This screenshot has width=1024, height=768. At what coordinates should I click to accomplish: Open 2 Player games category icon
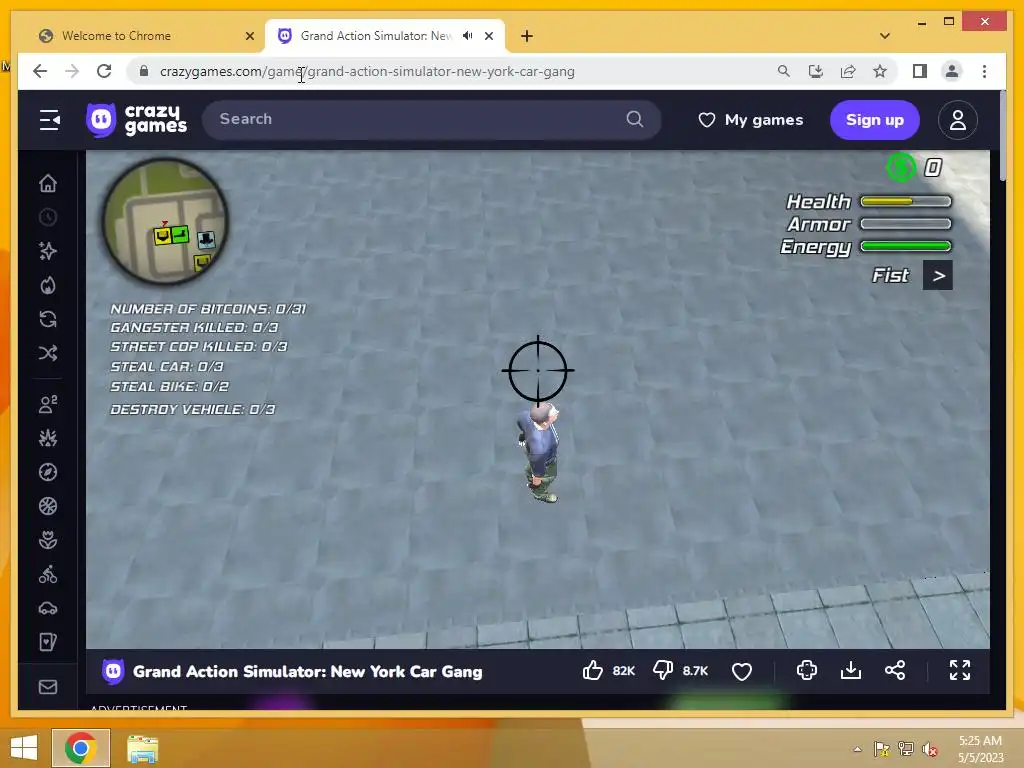pos(48,404)
